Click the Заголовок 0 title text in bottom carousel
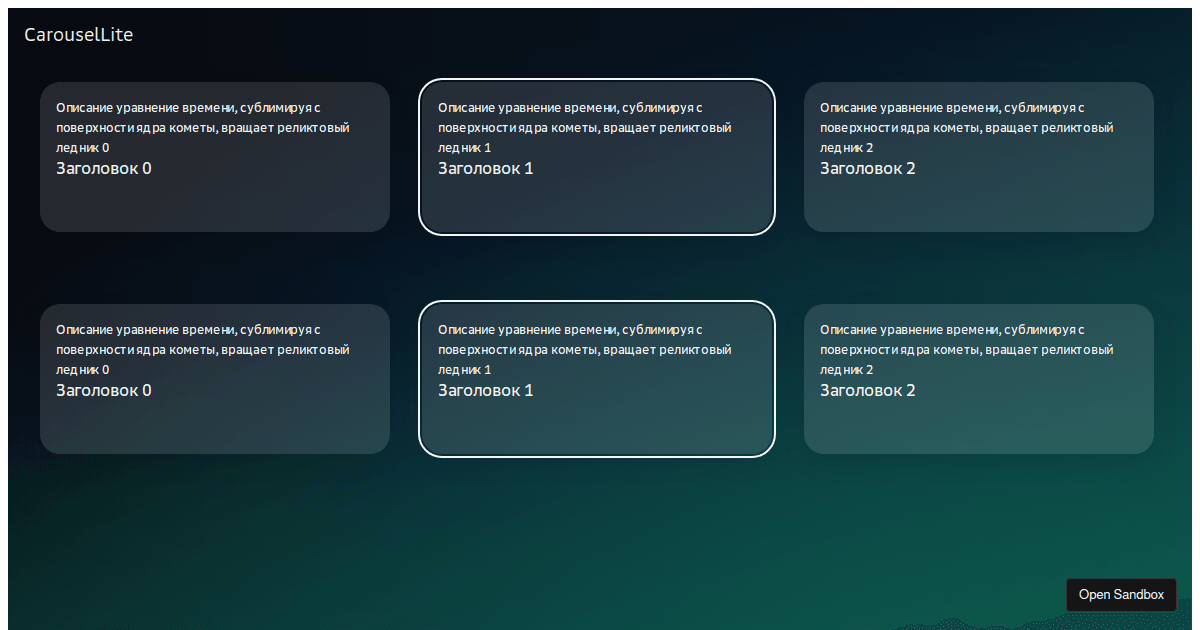The width and height of the screenshot is (1200, 630). click(104, 390)
